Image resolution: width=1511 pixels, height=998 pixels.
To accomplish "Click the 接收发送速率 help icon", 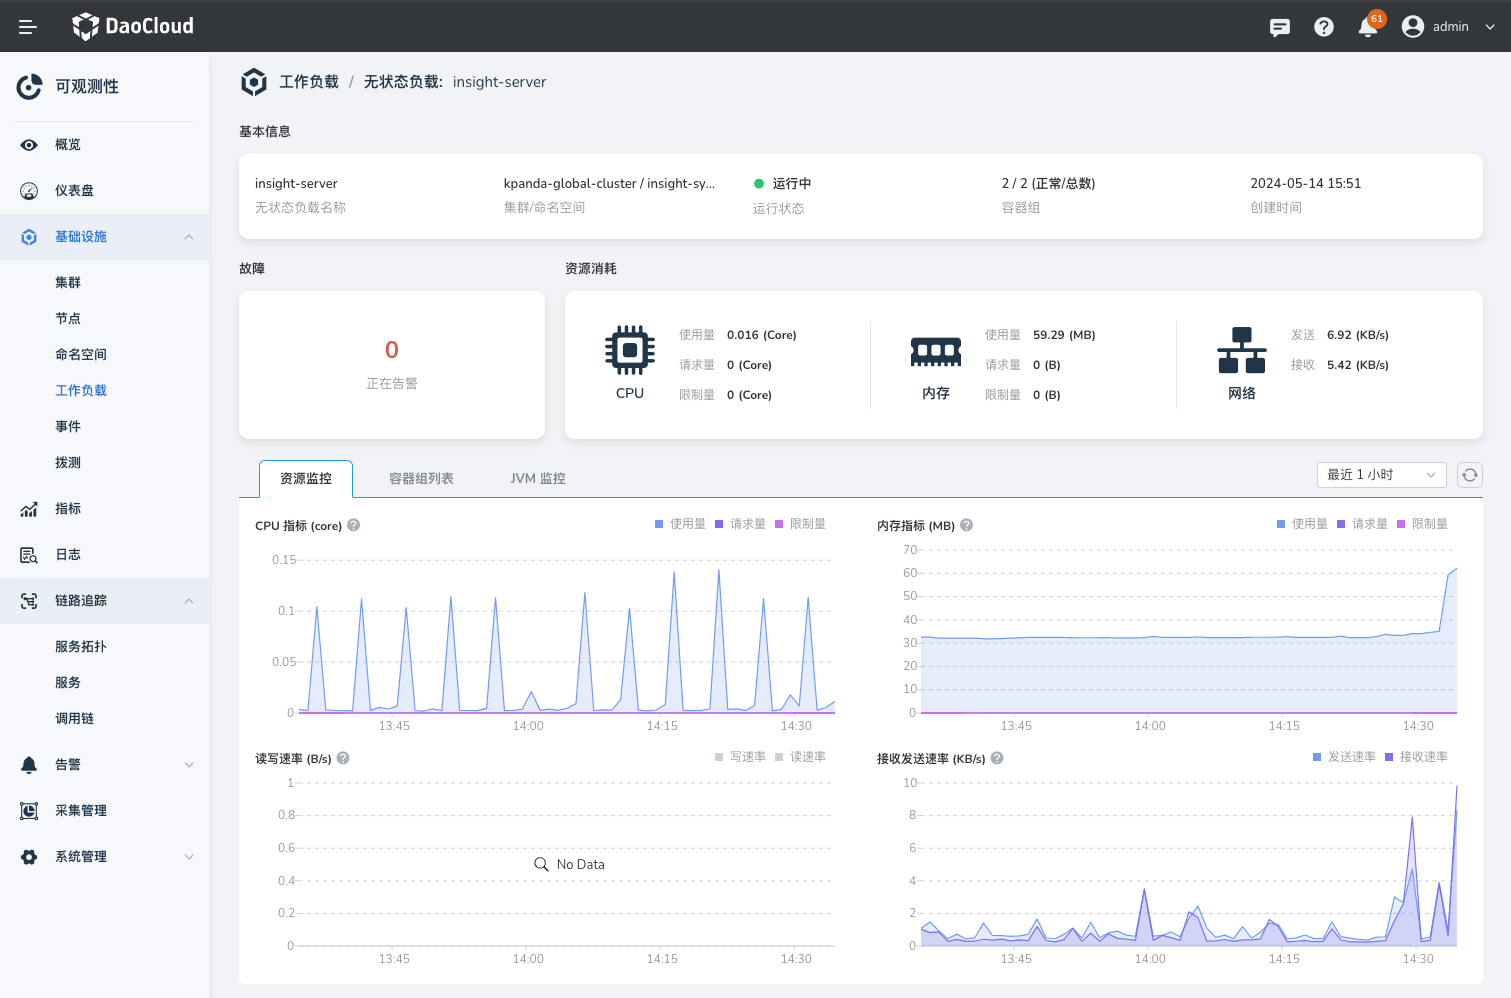I will 996,758.
